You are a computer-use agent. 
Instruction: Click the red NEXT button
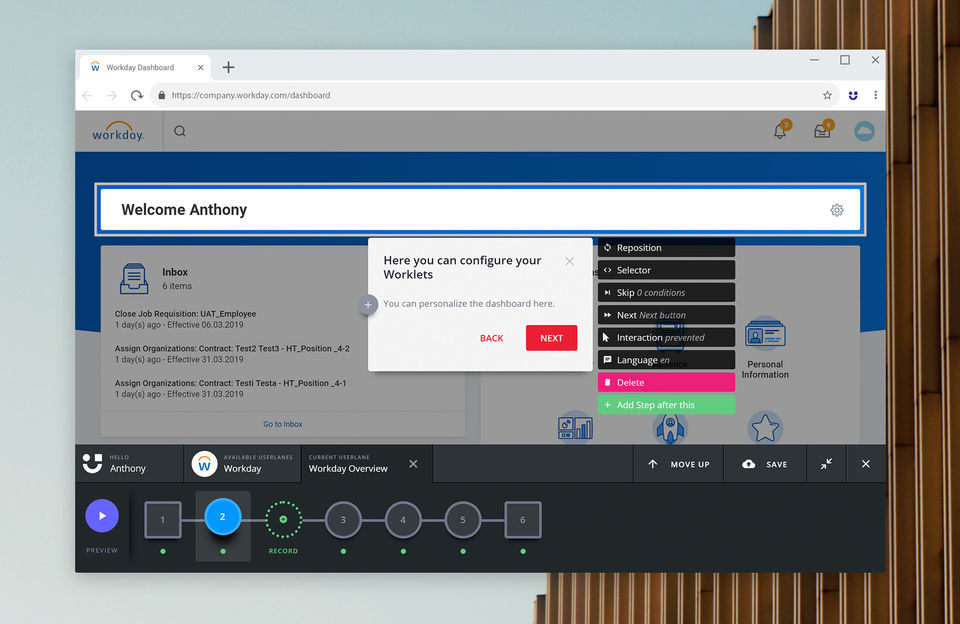click(x=552, y=338)
